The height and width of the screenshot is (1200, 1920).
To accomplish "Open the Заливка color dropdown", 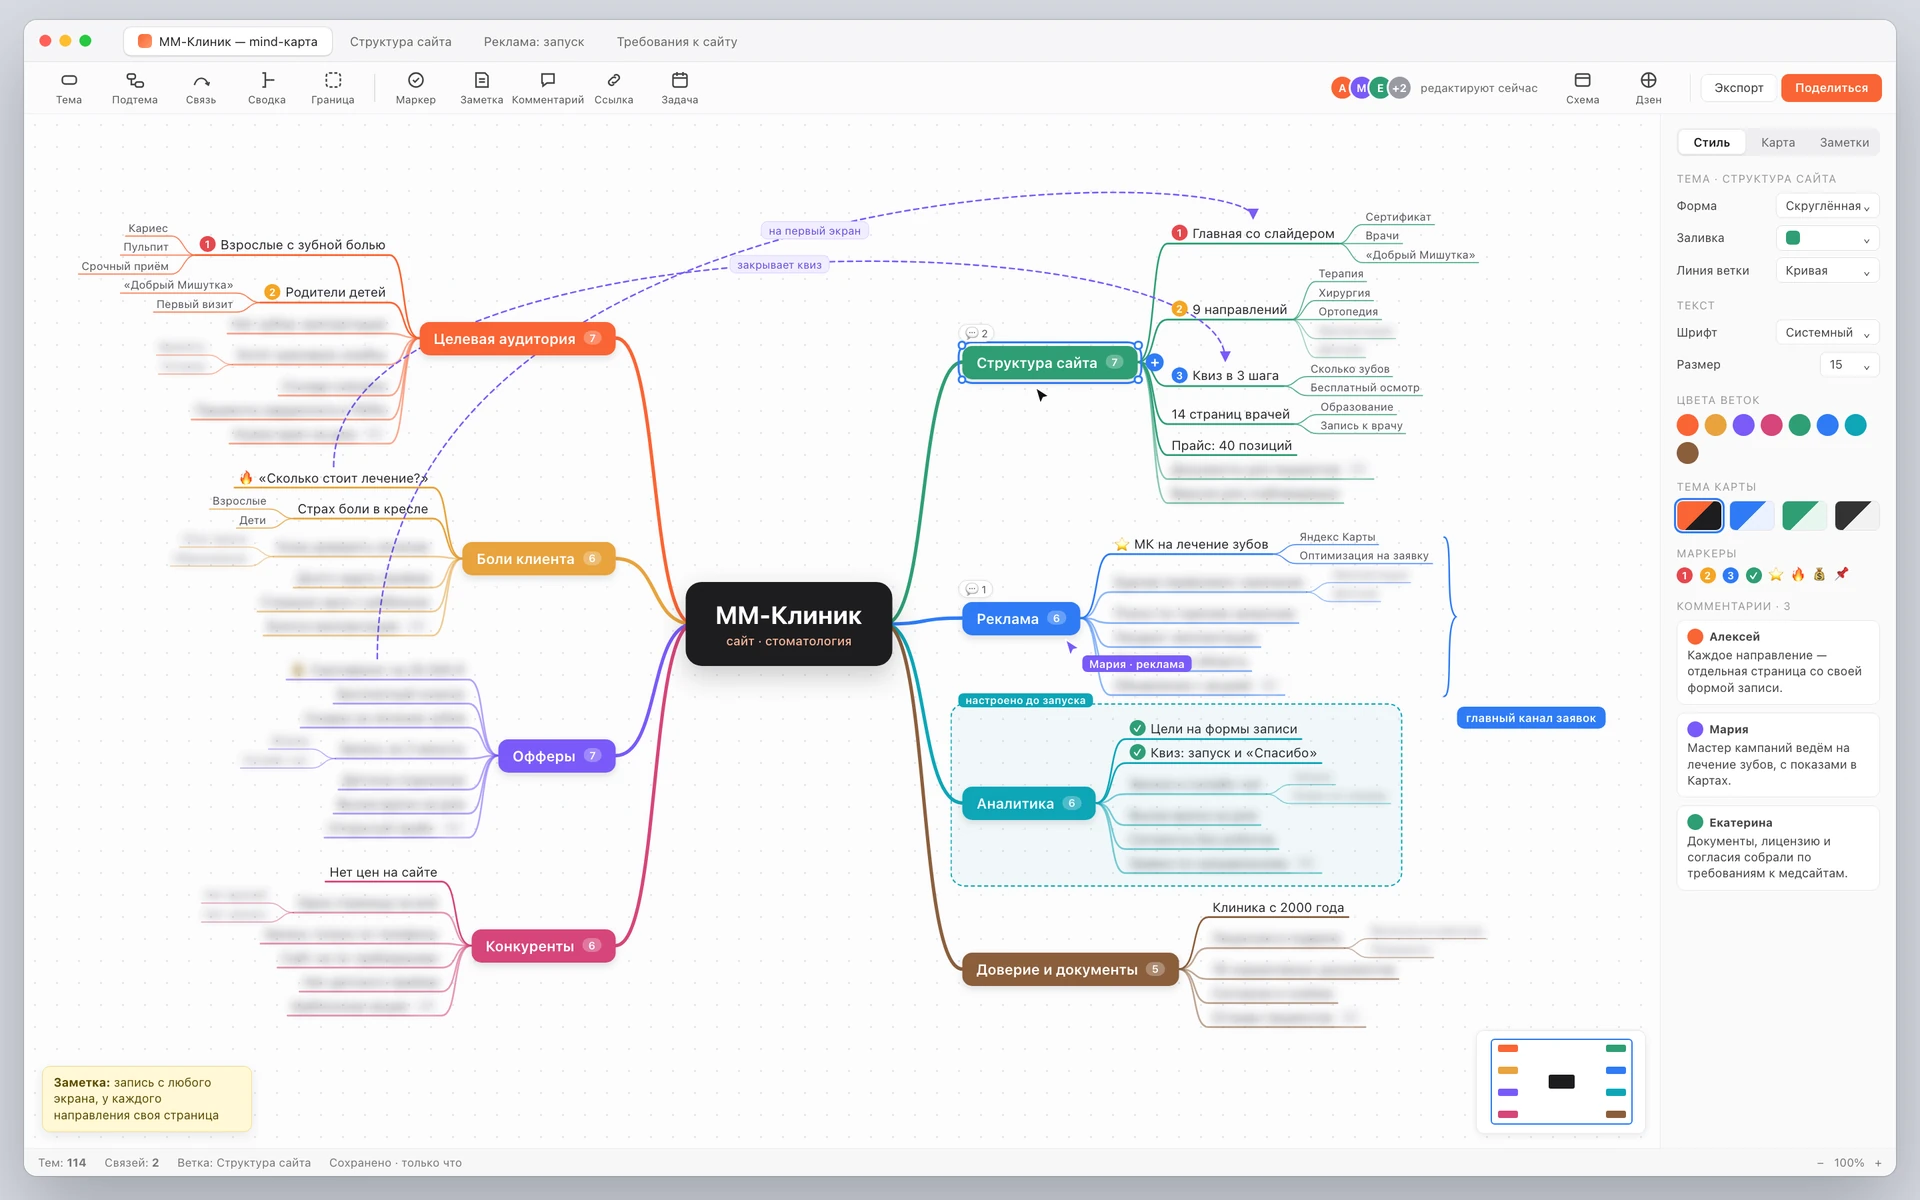I will coord(1827,238).
